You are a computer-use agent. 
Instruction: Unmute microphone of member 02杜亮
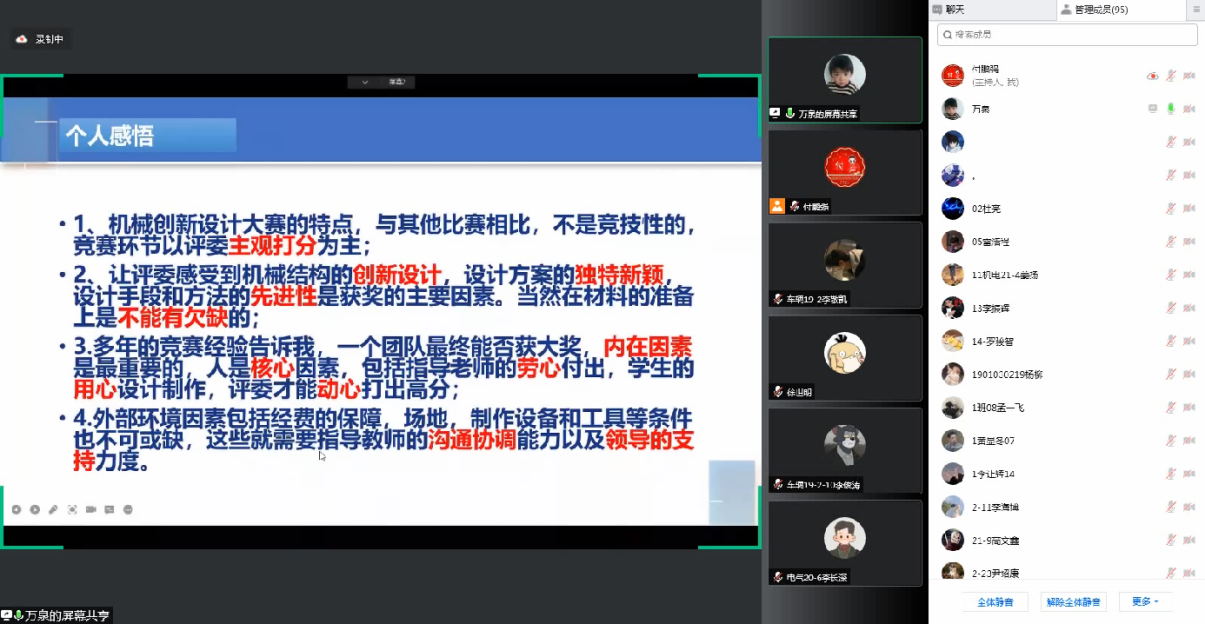tap(1171, 208)
